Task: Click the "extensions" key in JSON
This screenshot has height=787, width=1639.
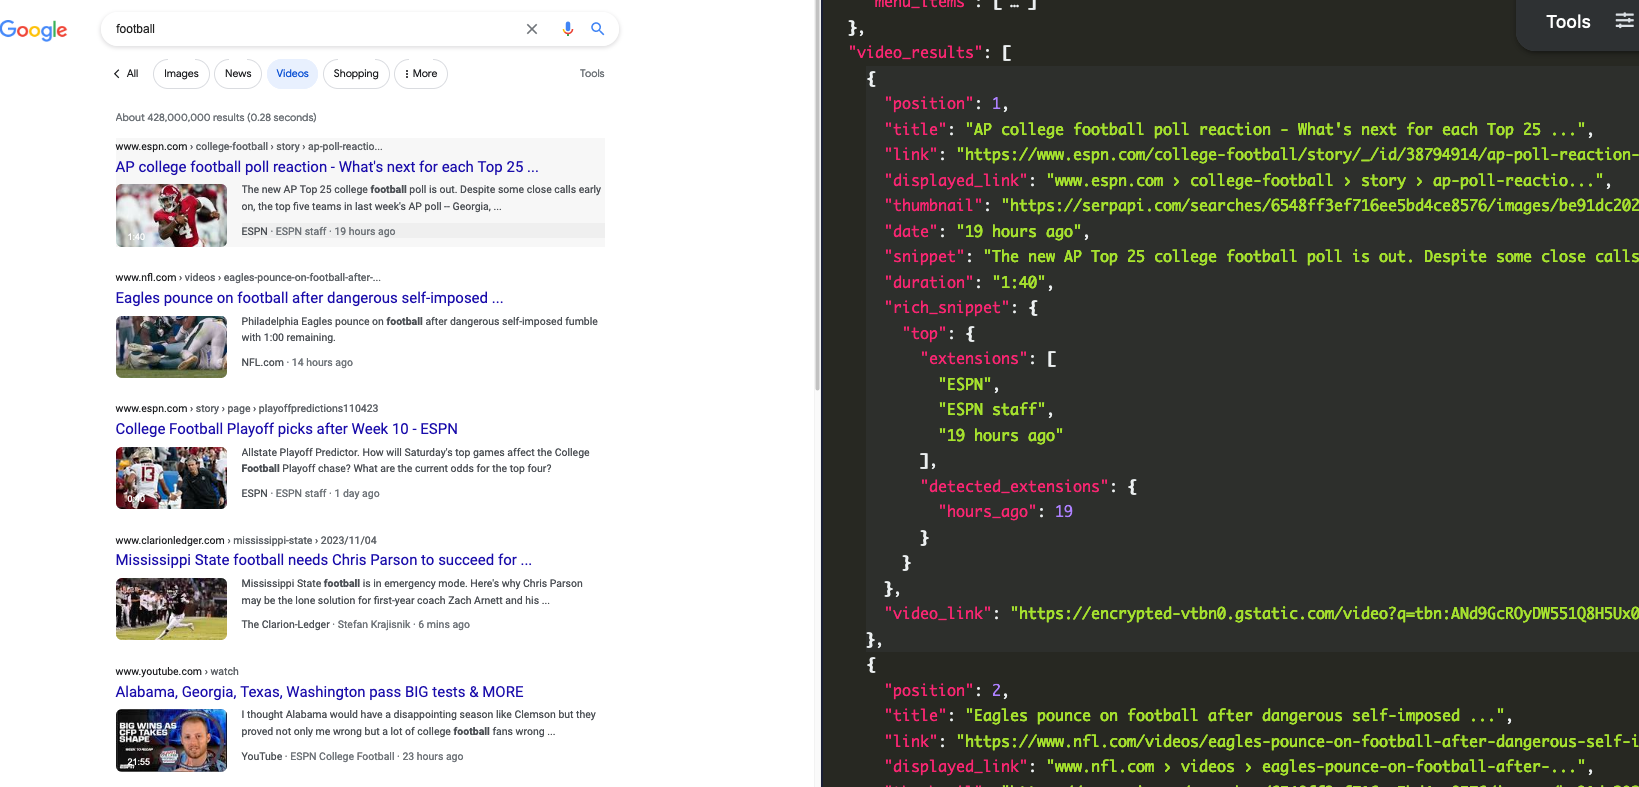Action: 974,359
